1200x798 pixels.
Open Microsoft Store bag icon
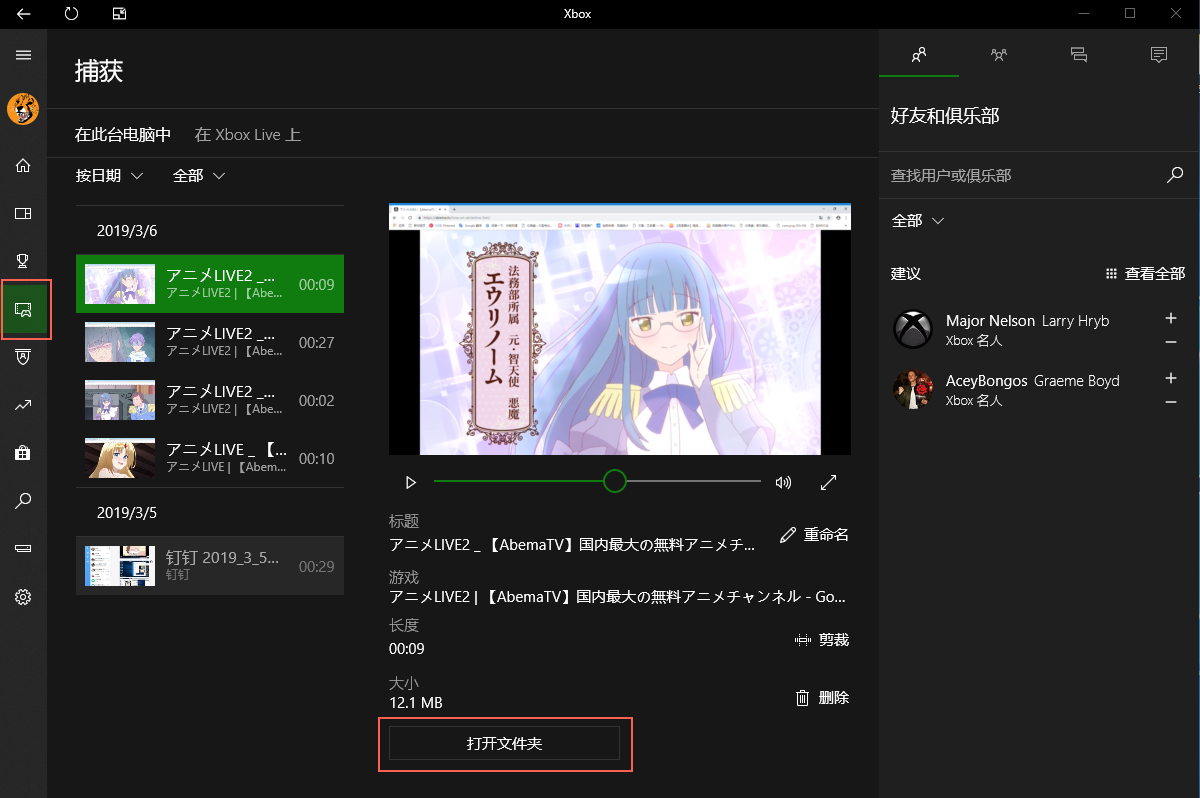coord(23,453)
